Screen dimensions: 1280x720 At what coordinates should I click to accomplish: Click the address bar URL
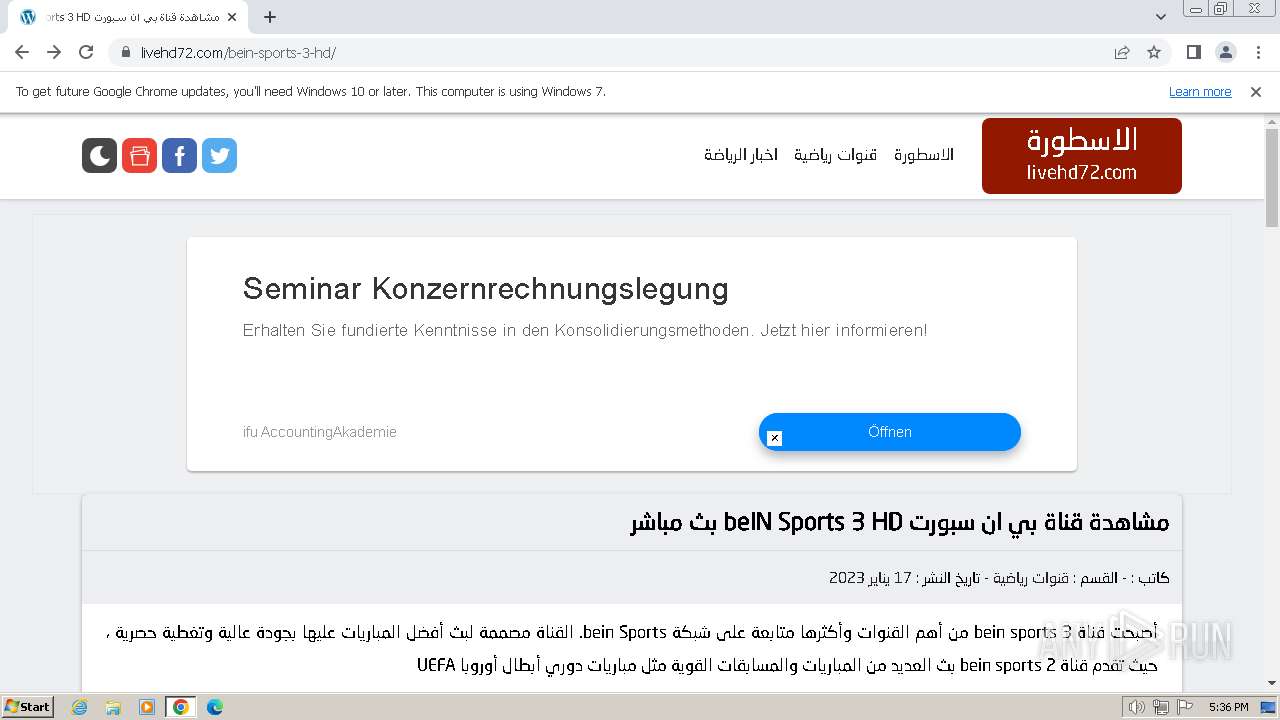(x=238, y=53)
